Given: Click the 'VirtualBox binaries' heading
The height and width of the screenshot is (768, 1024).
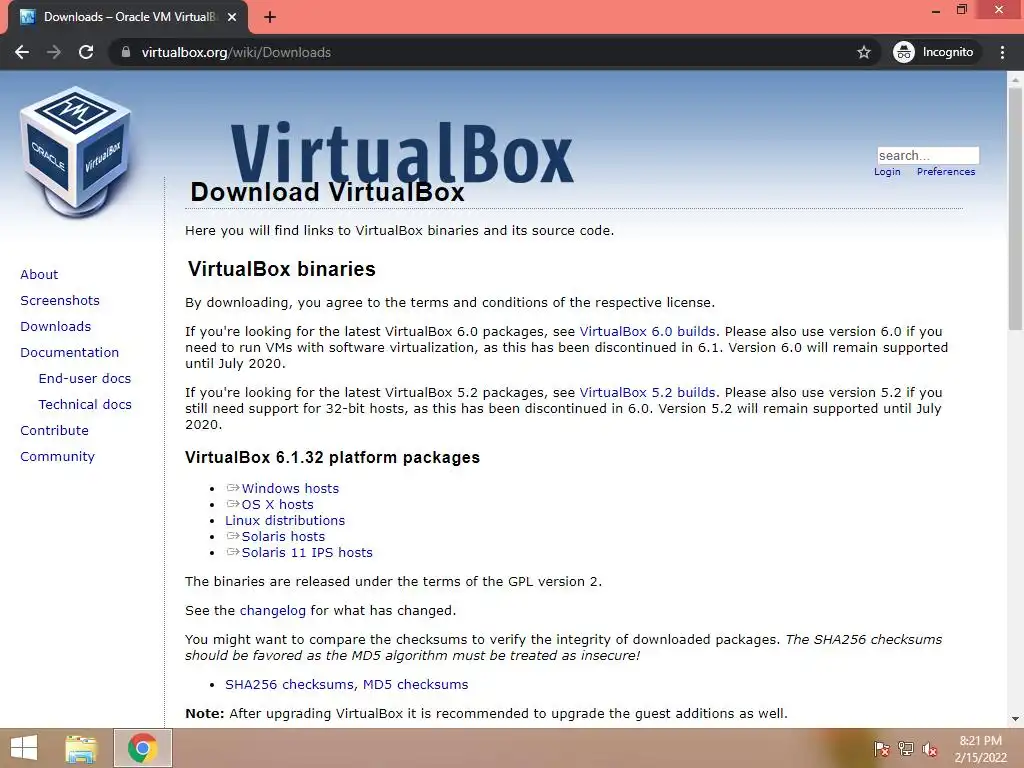Looking at the screenshot, I should pyautogui.click(x=281, y=269).
